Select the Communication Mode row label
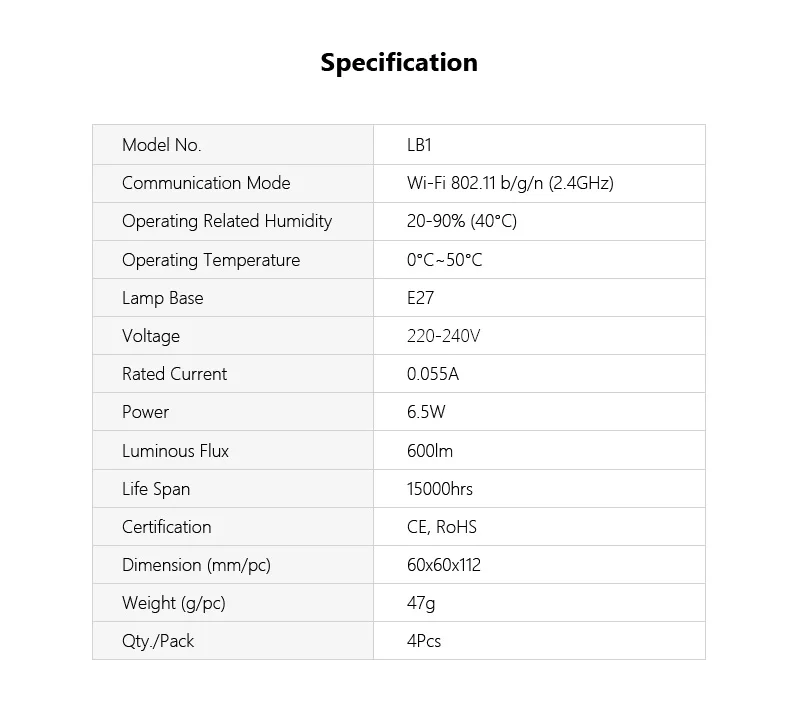 point(206,183)
